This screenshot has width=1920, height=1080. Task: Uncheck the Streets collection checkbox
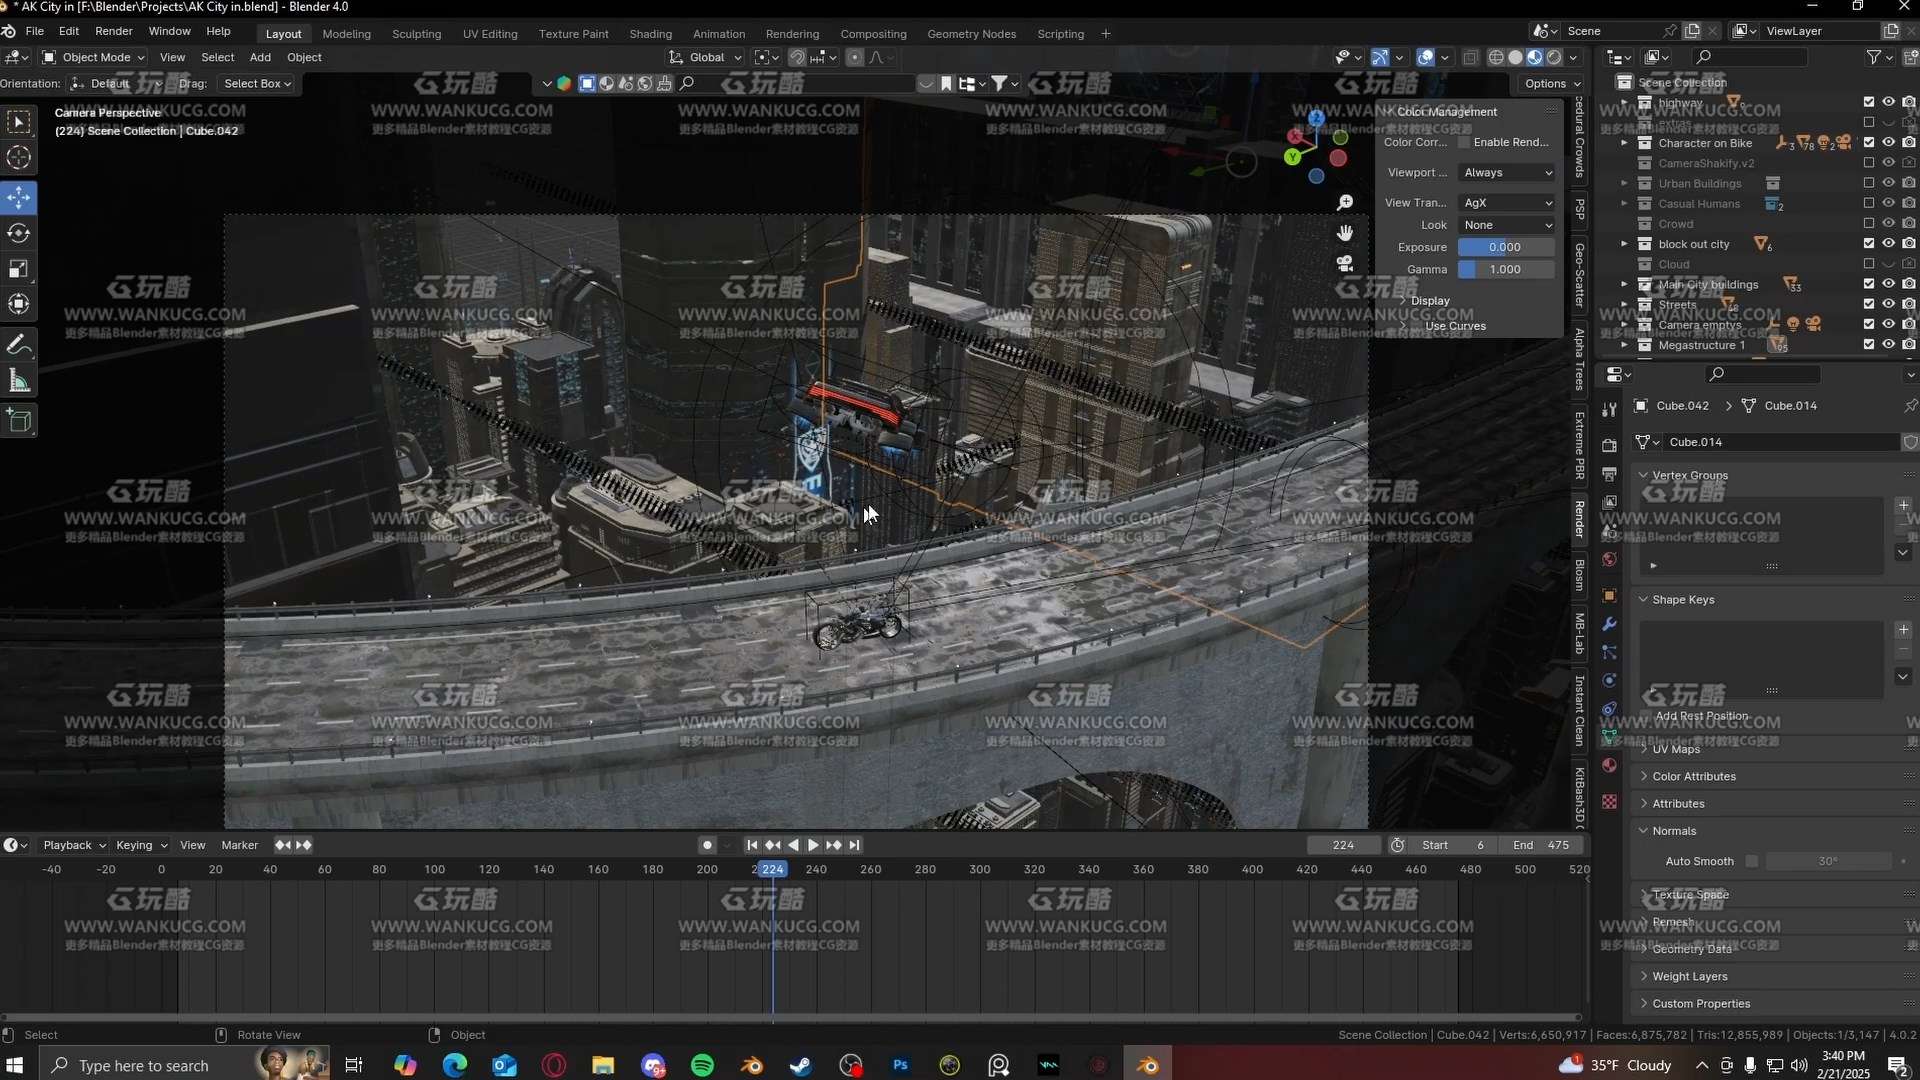1868,304
